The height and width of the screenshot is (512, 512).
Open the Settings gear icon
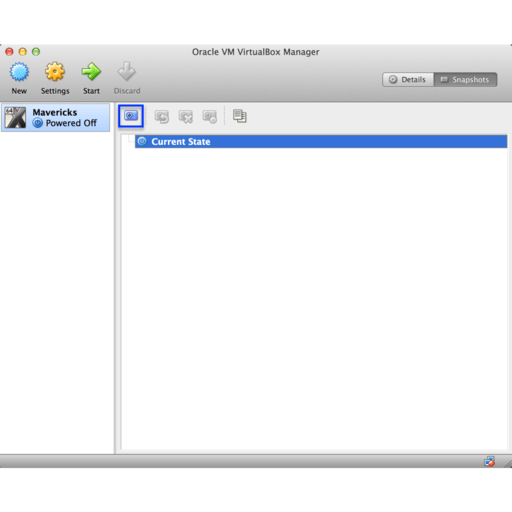point(55,72)
